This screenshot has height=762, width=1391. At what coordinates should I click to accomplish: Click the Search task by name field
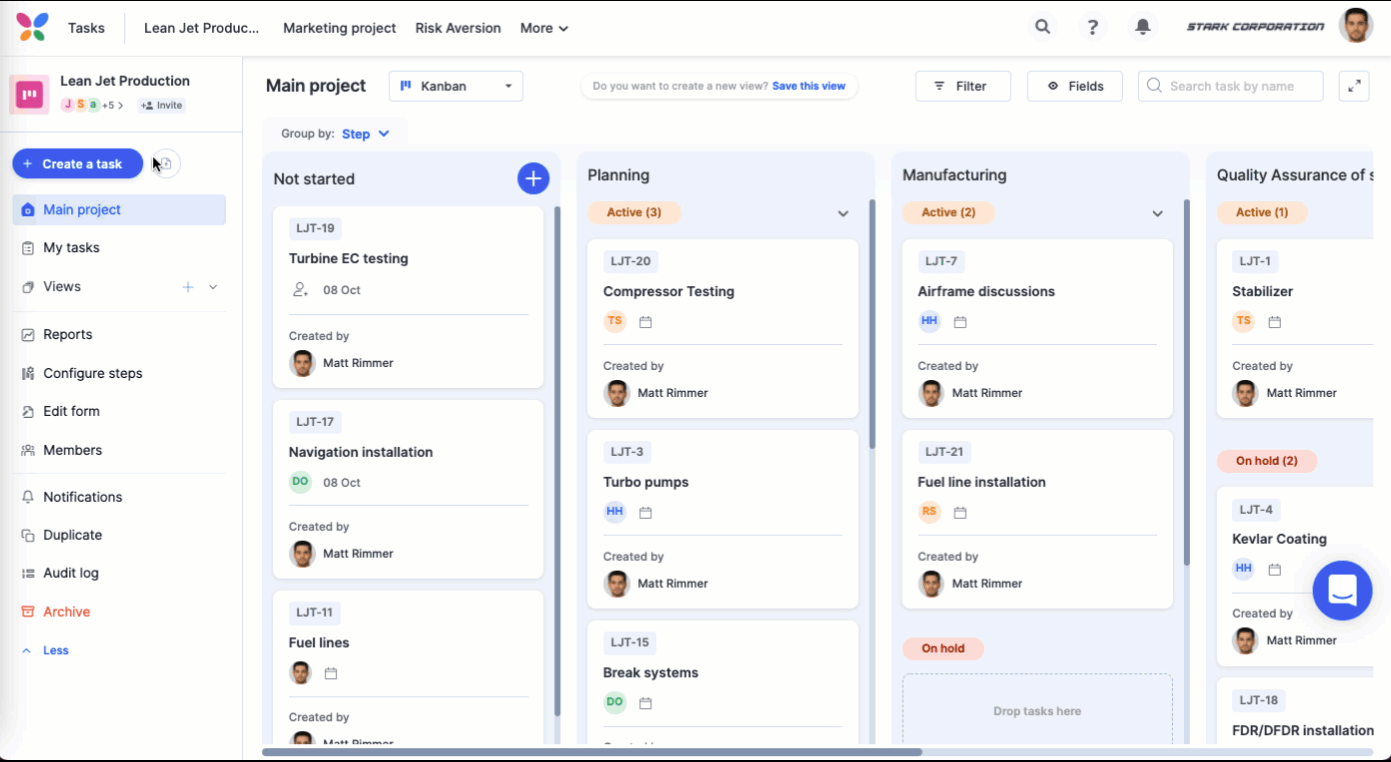tap(1231, 86)
